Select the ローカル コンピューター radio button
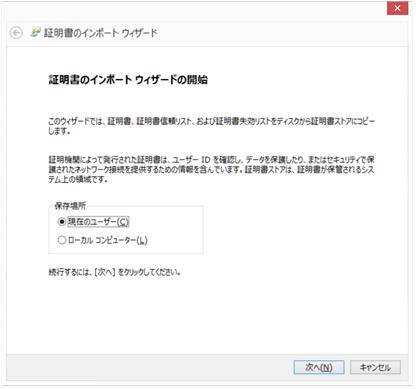The width and height of the screenshot is (416, 389). click(62, 240)
